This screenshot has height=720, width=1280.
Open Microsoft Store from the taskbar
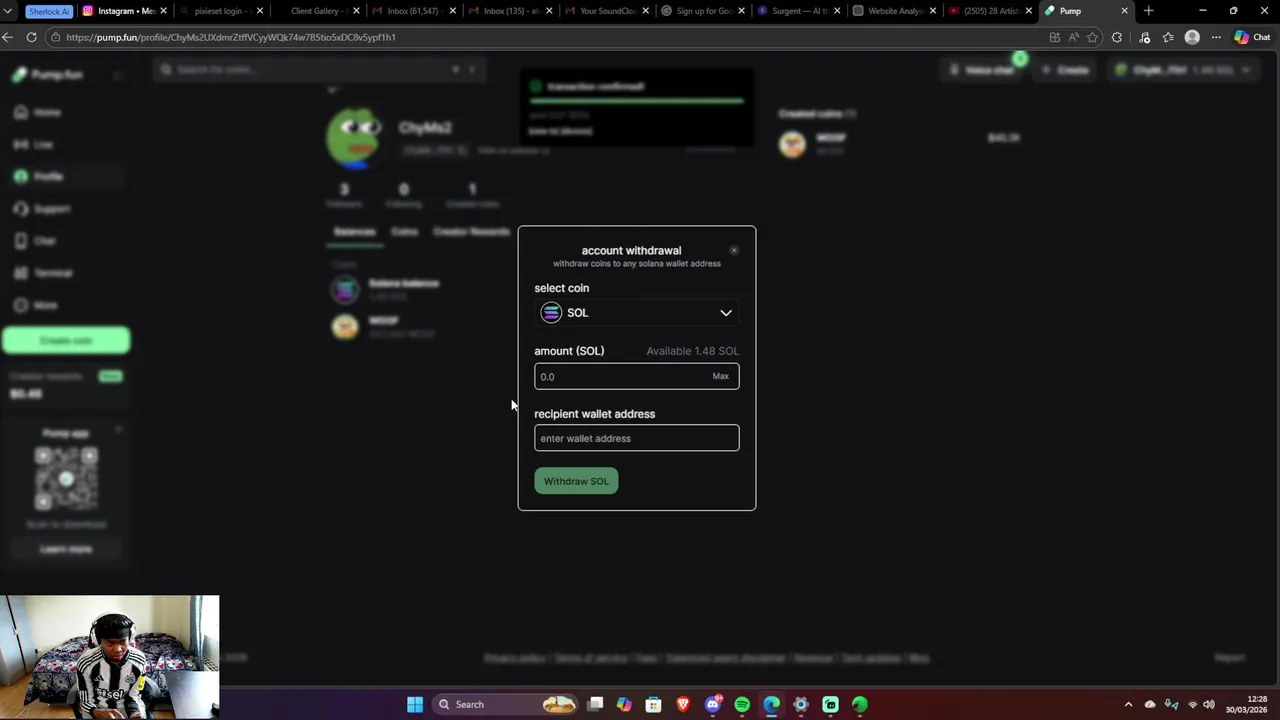(x=653, y=704)
